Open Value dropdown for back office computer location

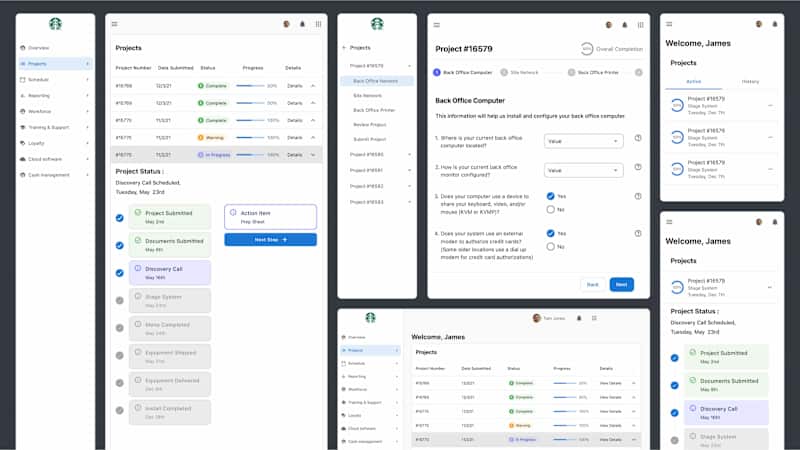(x=583, y=141)
